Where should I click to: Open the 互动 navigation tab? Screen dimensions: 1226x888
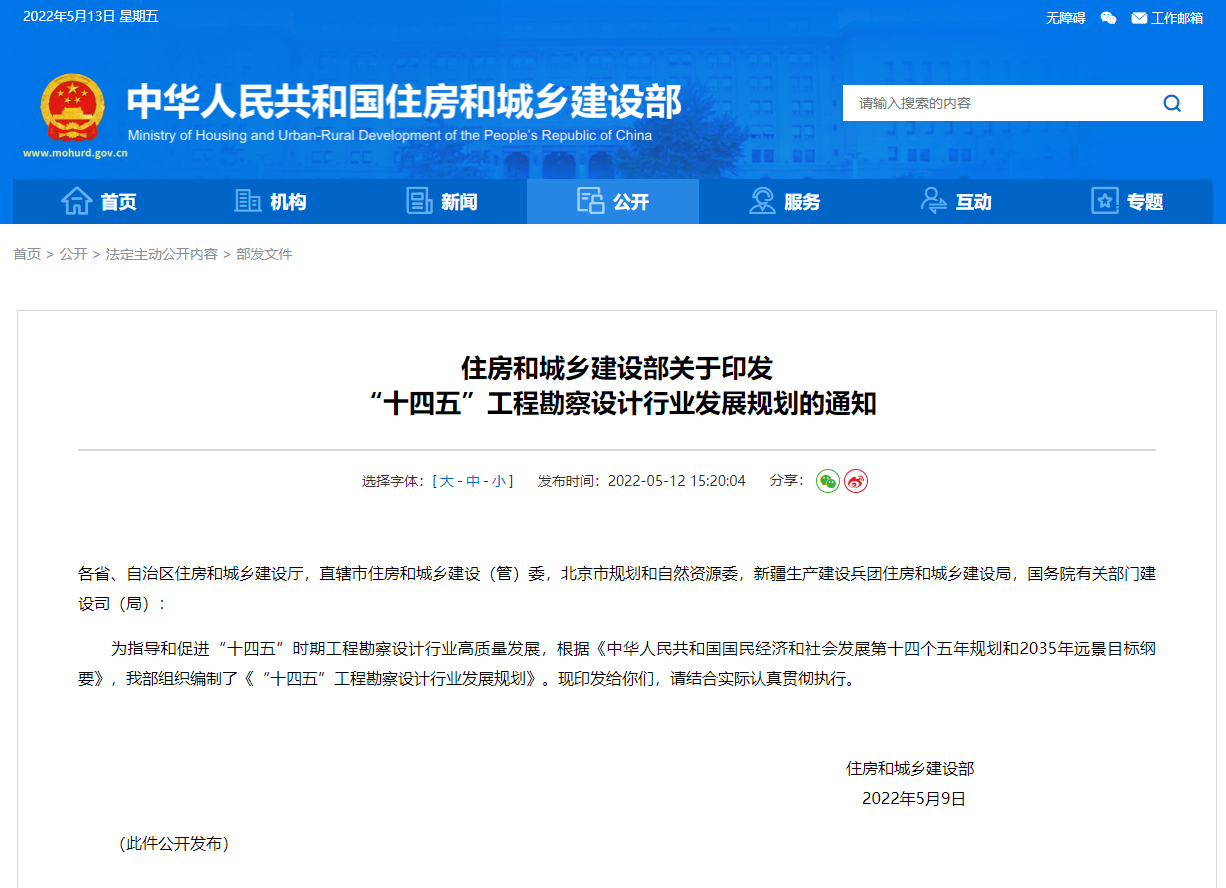coord(956,201)
